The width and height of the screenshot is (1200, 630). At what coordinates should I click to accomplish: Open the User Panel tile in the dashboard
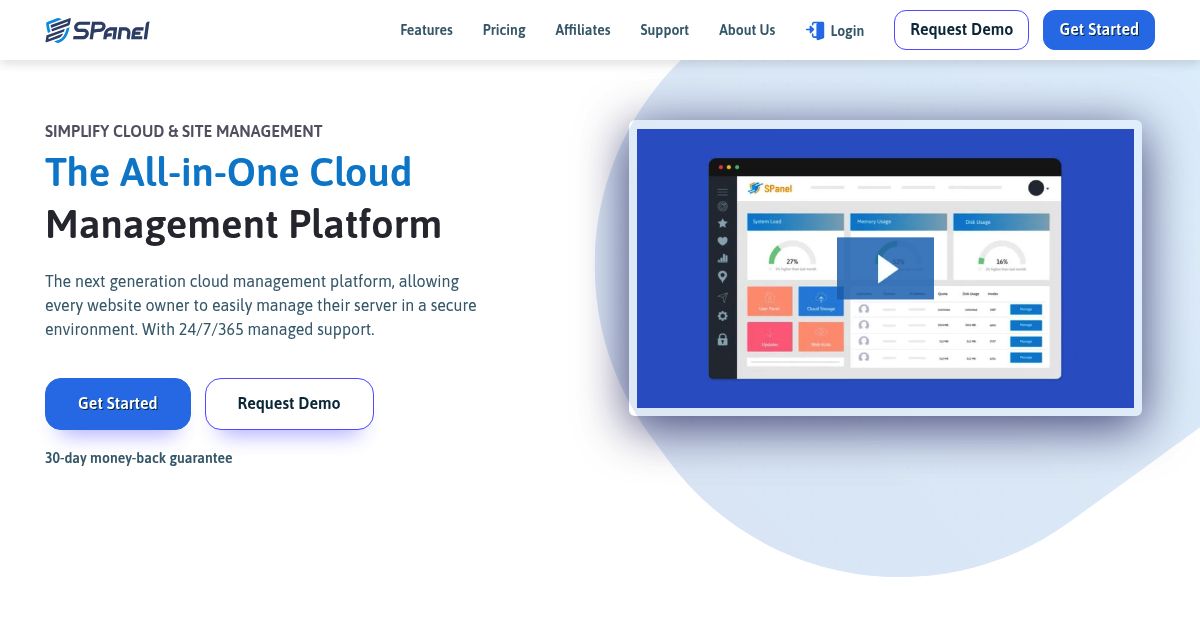(770, 301)
